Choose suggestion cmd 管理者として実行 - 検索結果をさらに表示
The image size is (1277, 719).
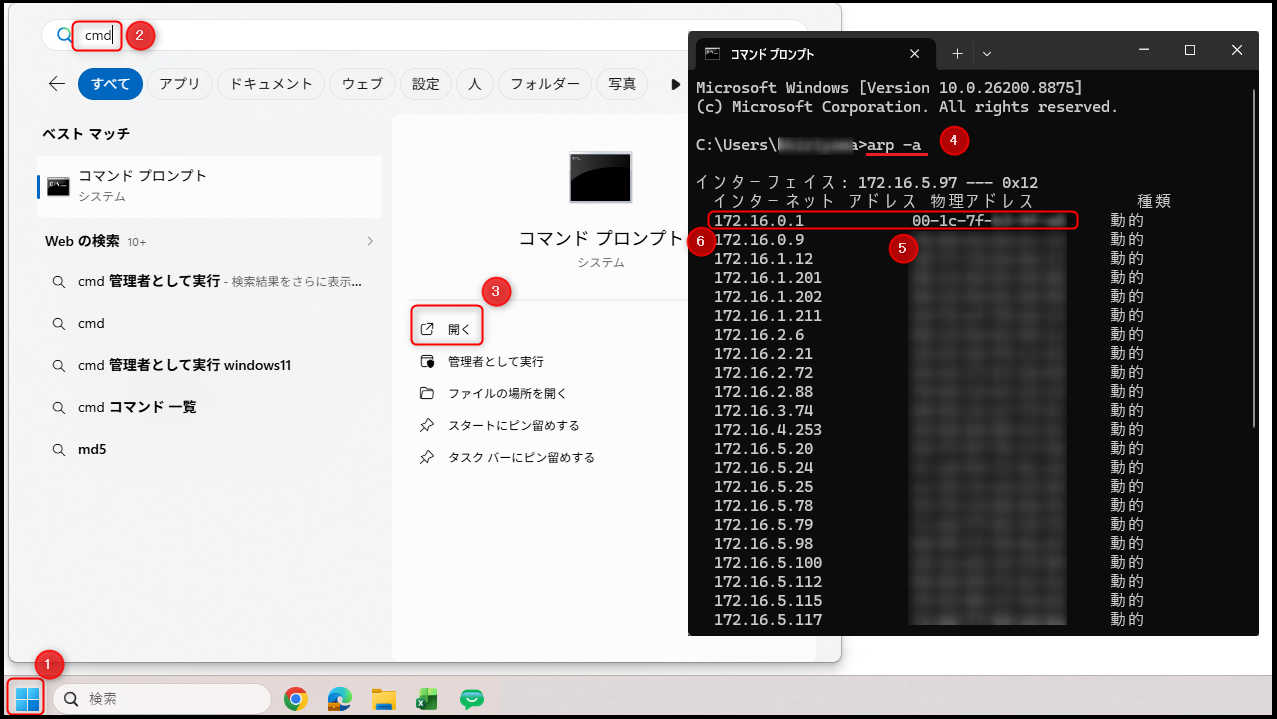click(209, 282)
